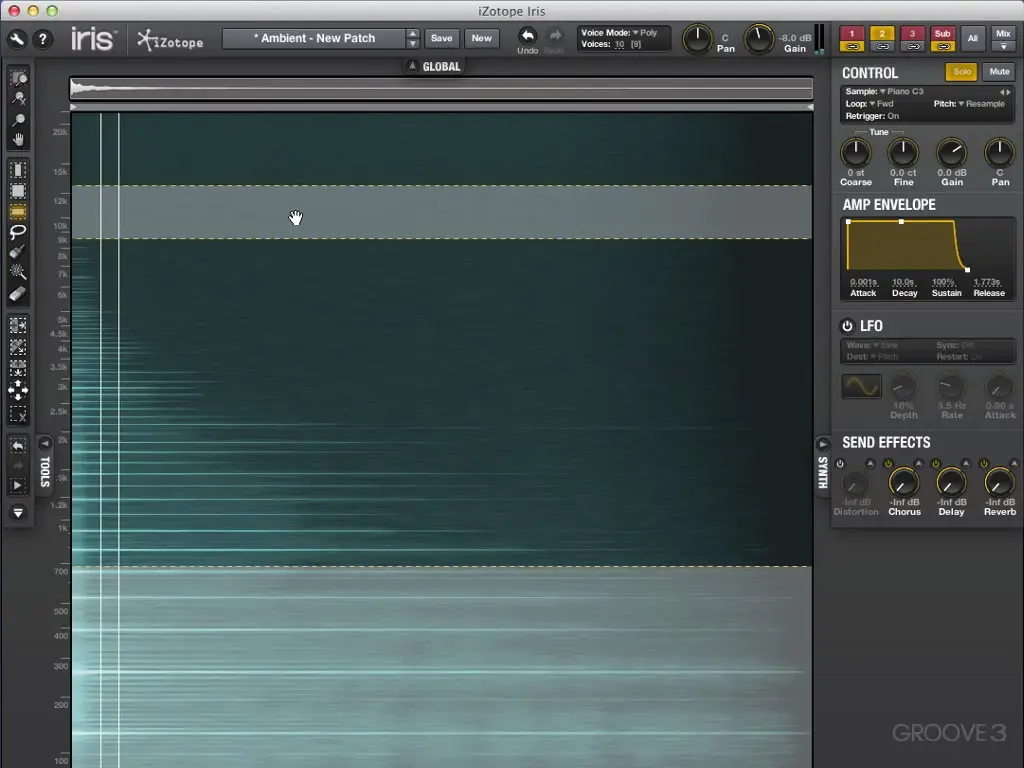Expand the Chorus effect settings triangle

(918, 464)
